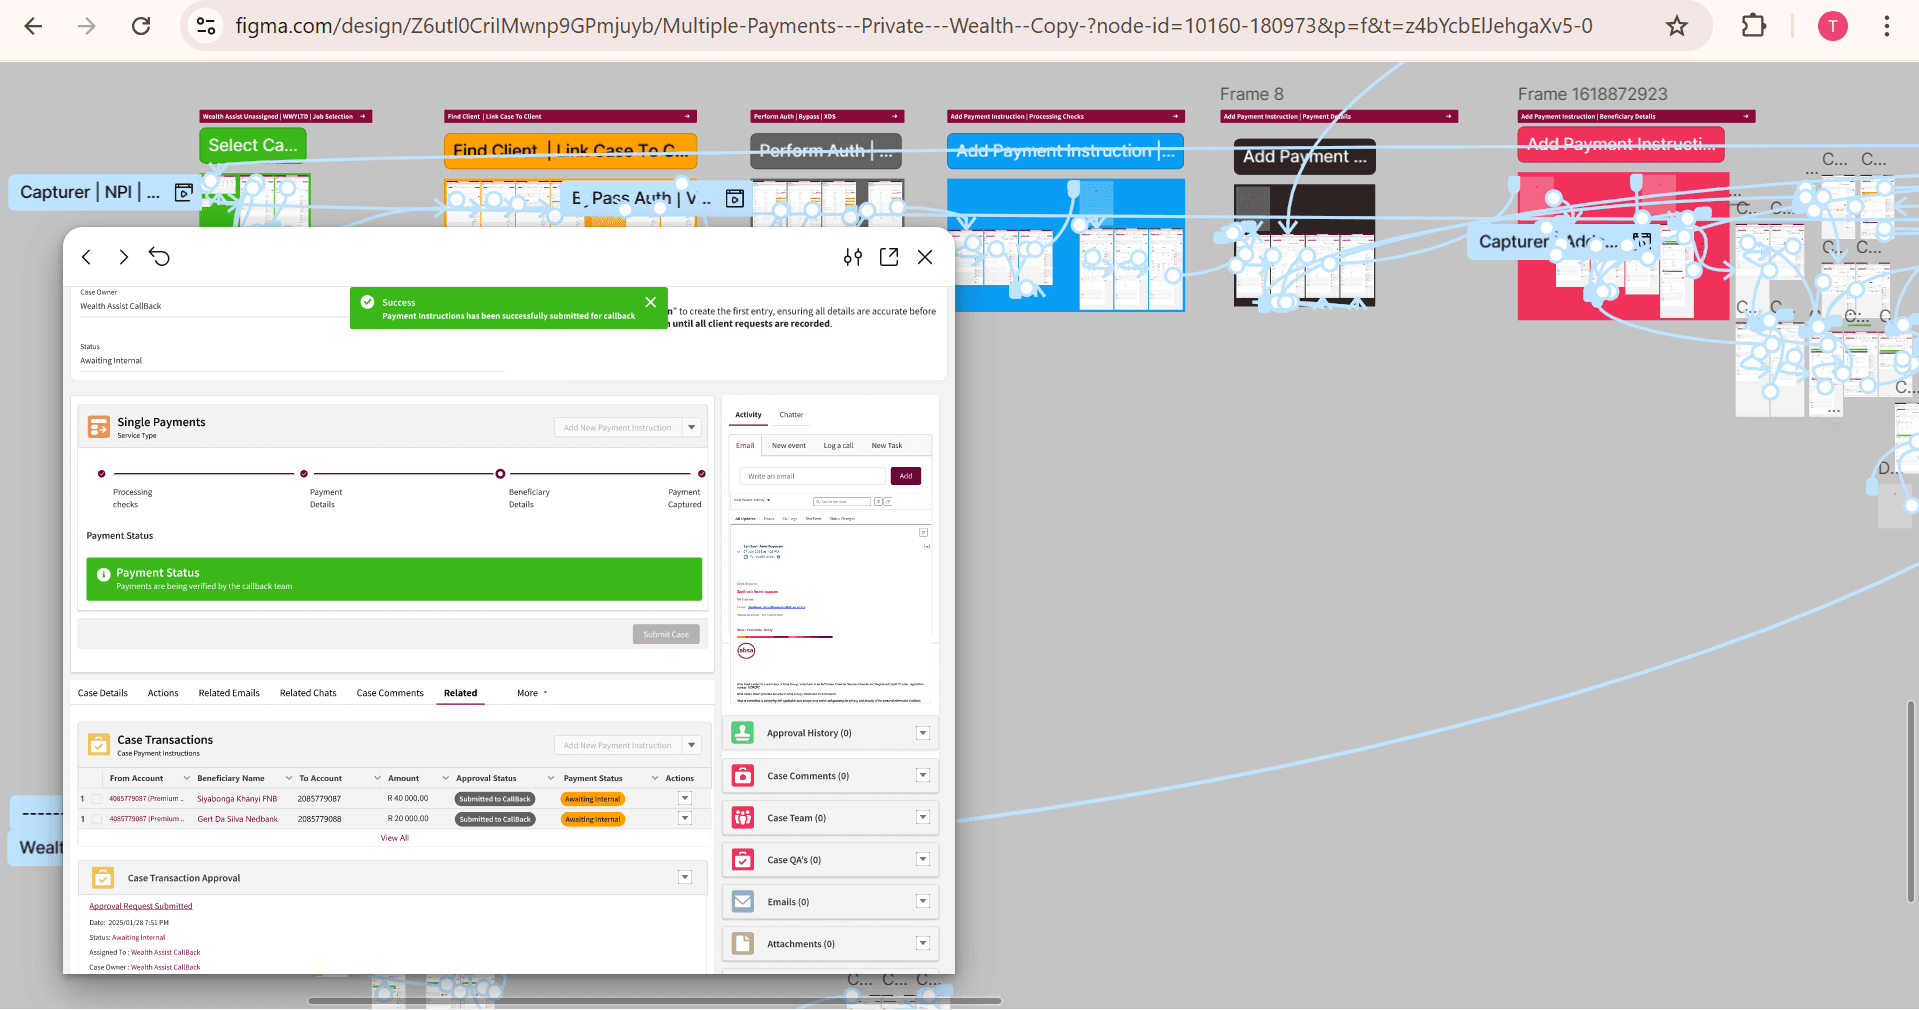The height and width of the screenshot is (1010, 1919).
Task: Close the prototype preview popup
Action: (925, 257)
